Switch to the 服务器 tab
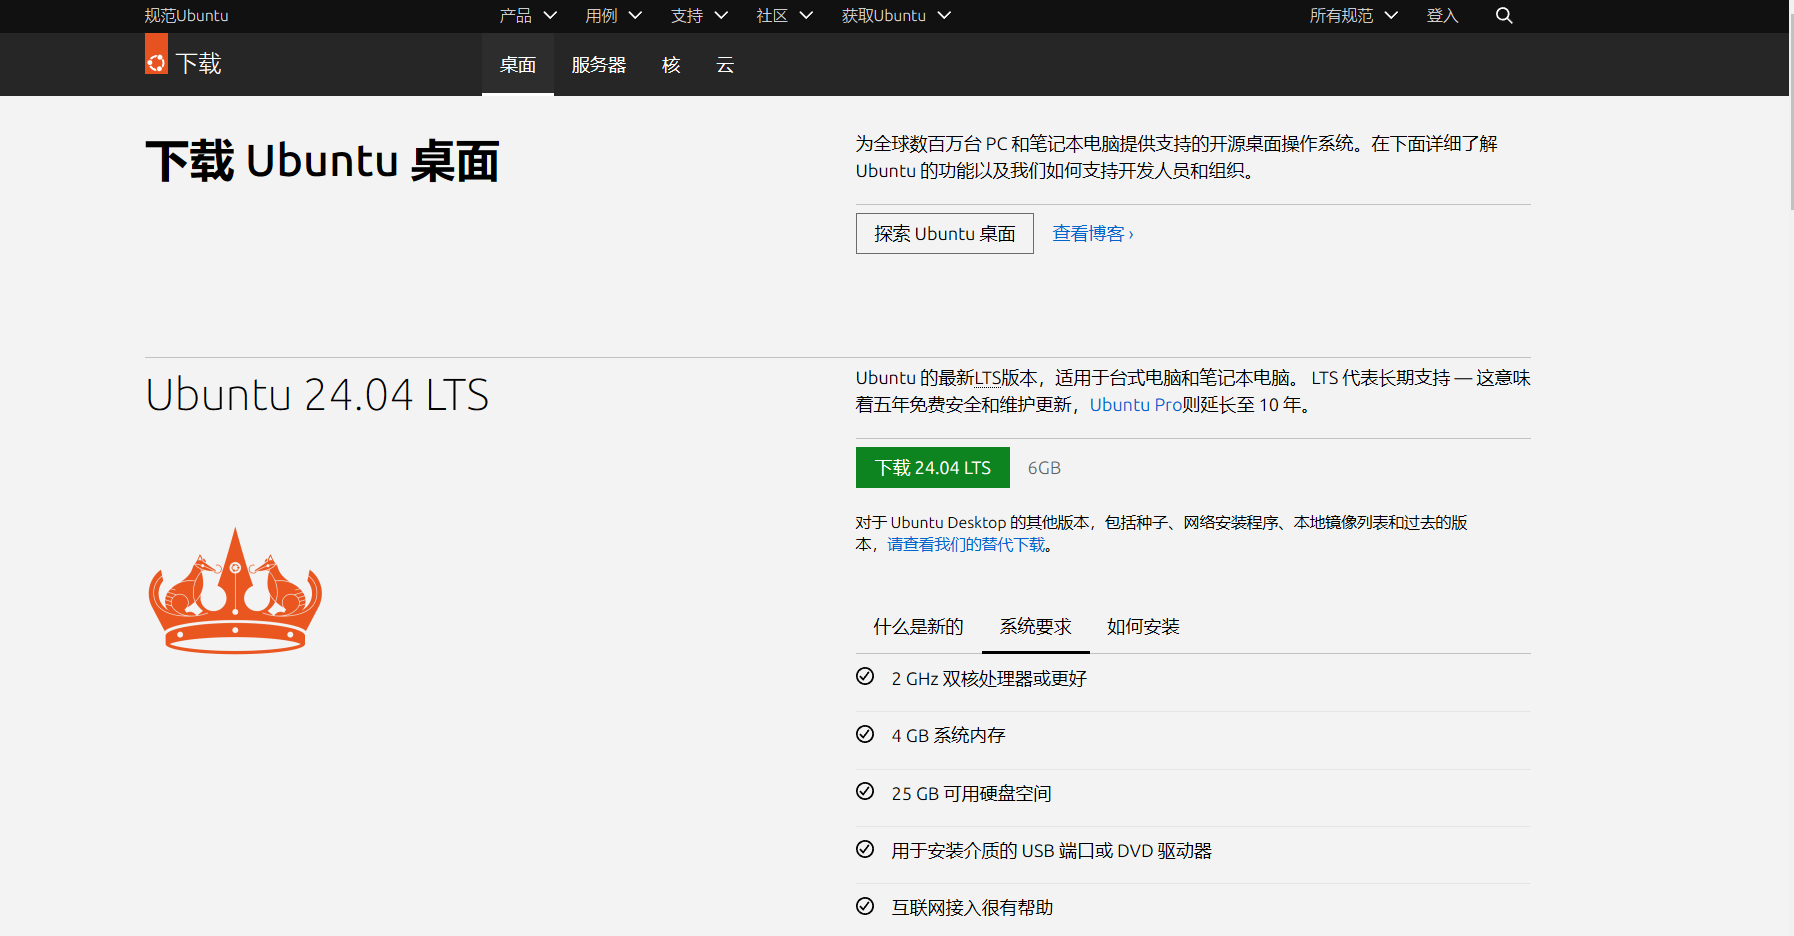Viewport: 1794px width, 936px height. 598,64
